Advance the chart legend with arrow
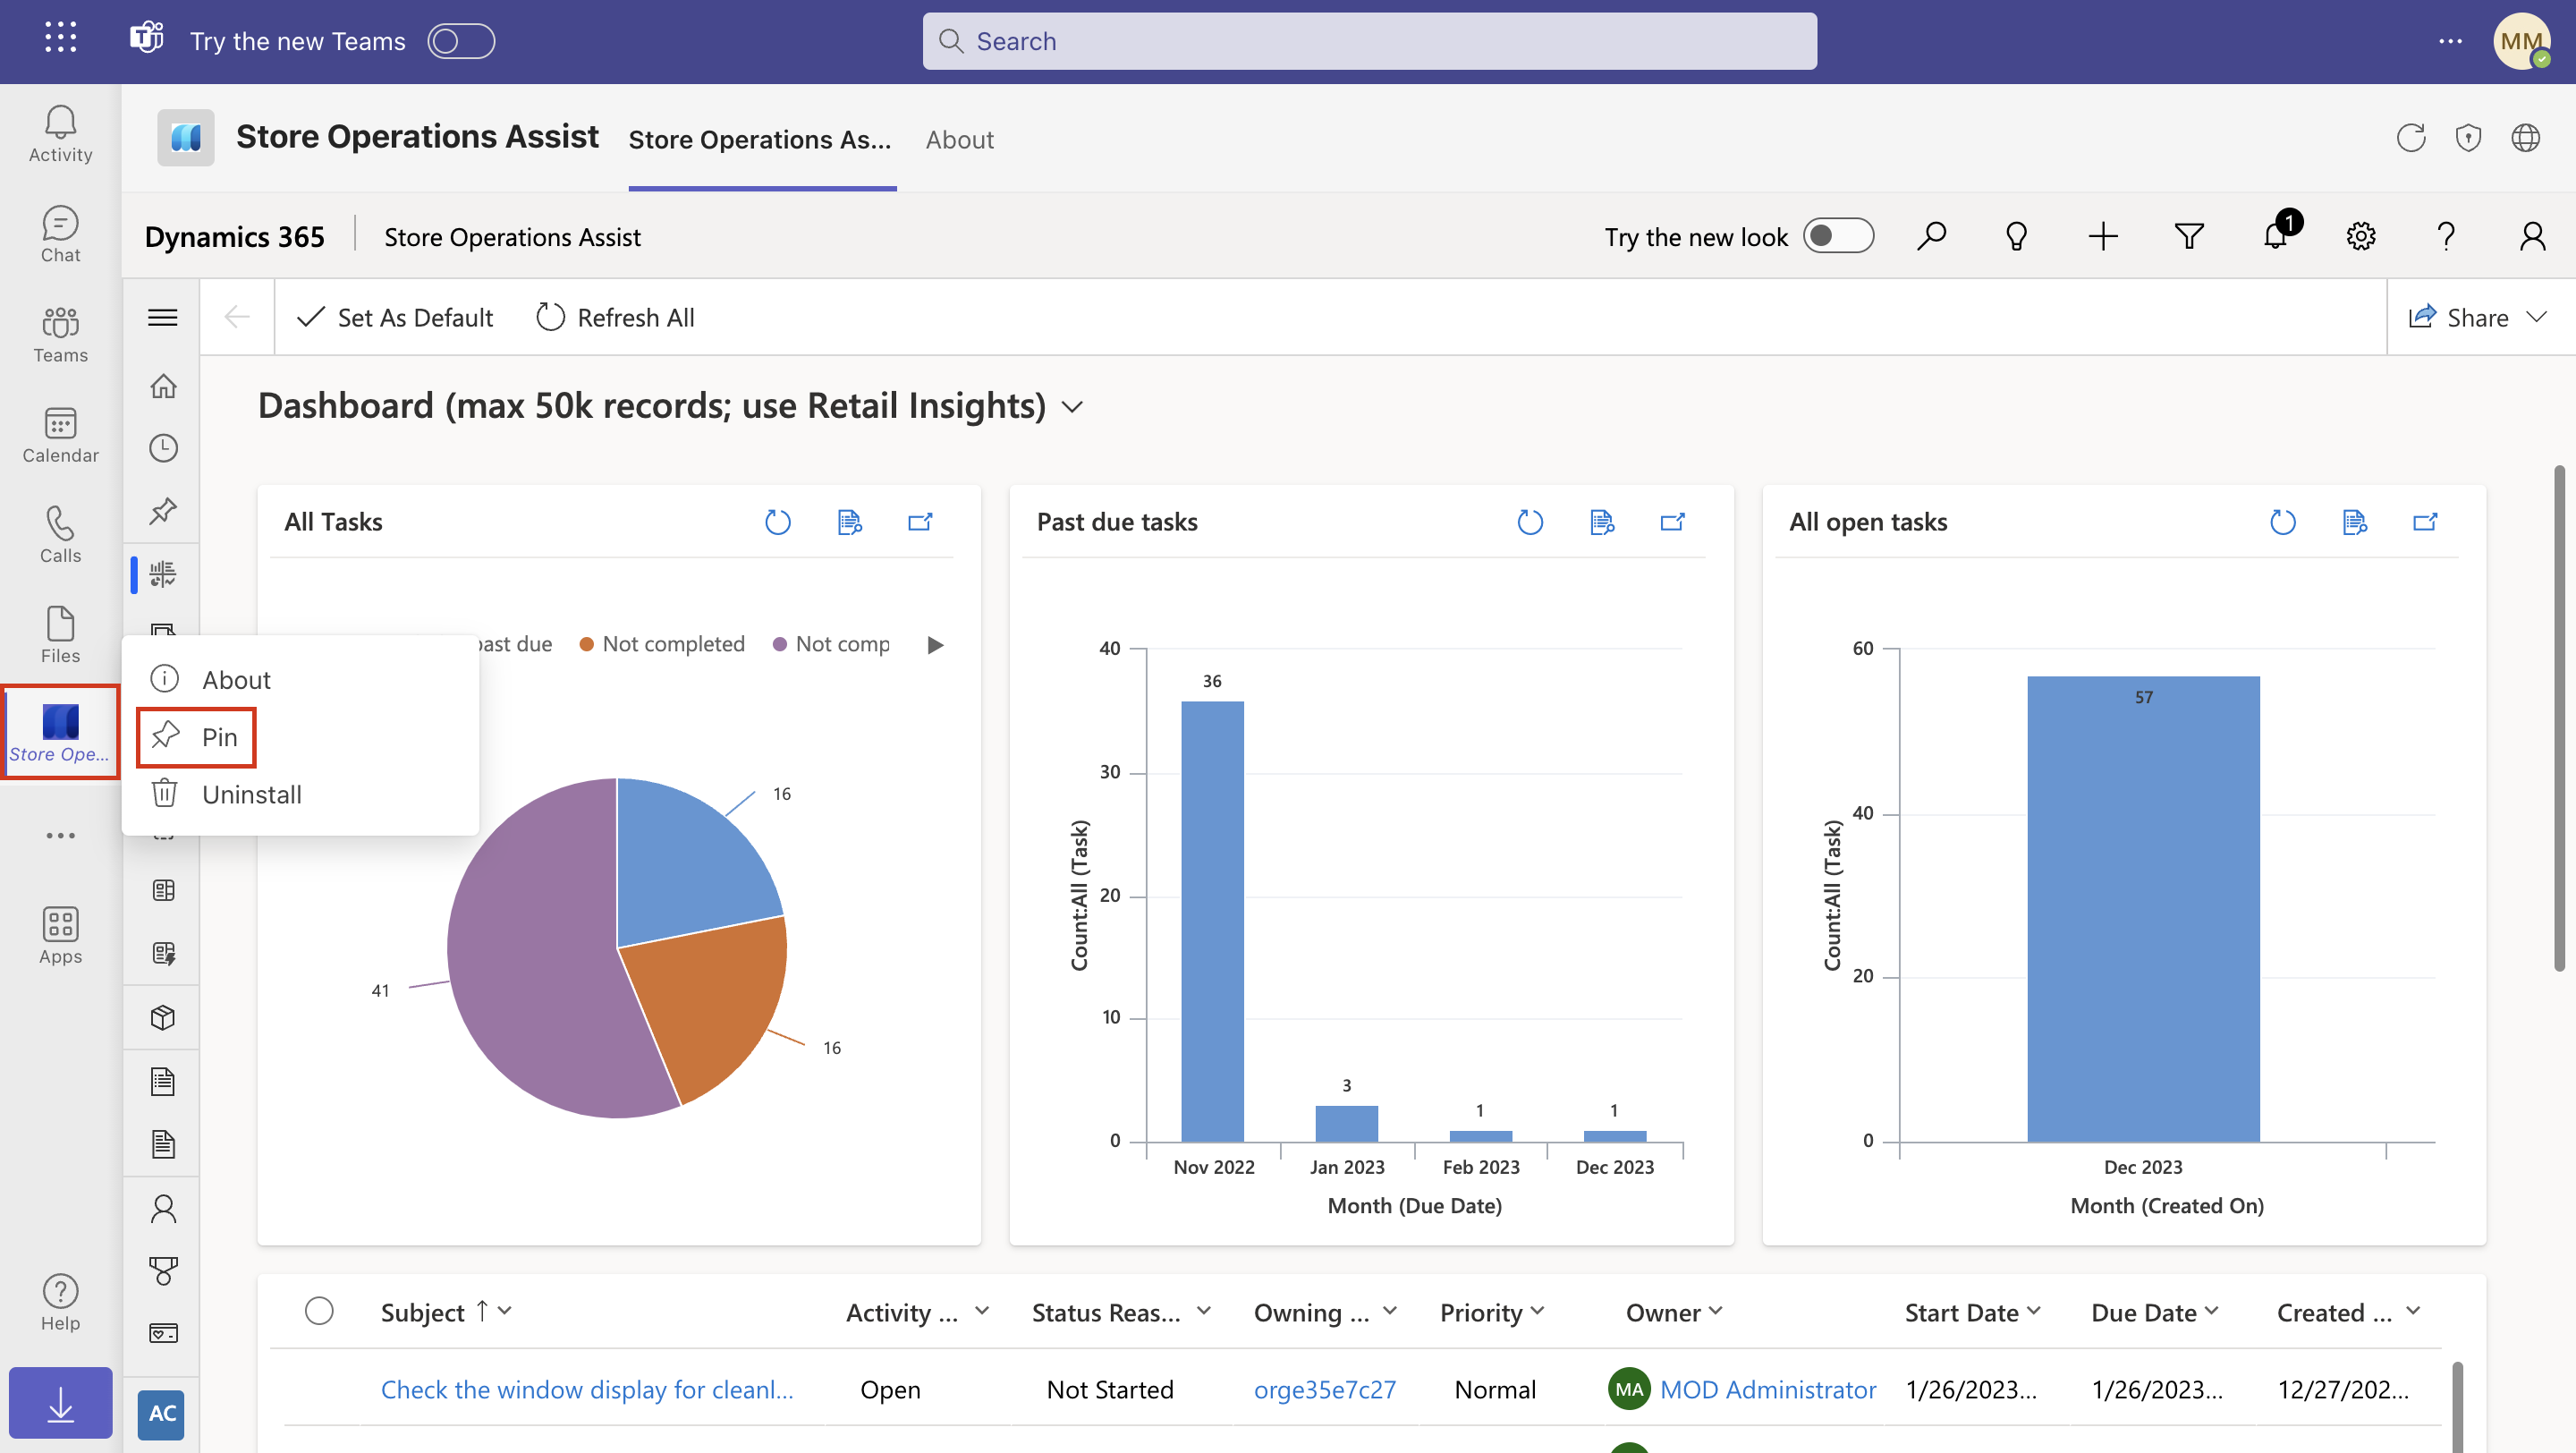The image size is (2576, 1453). (x=935, y=644)
